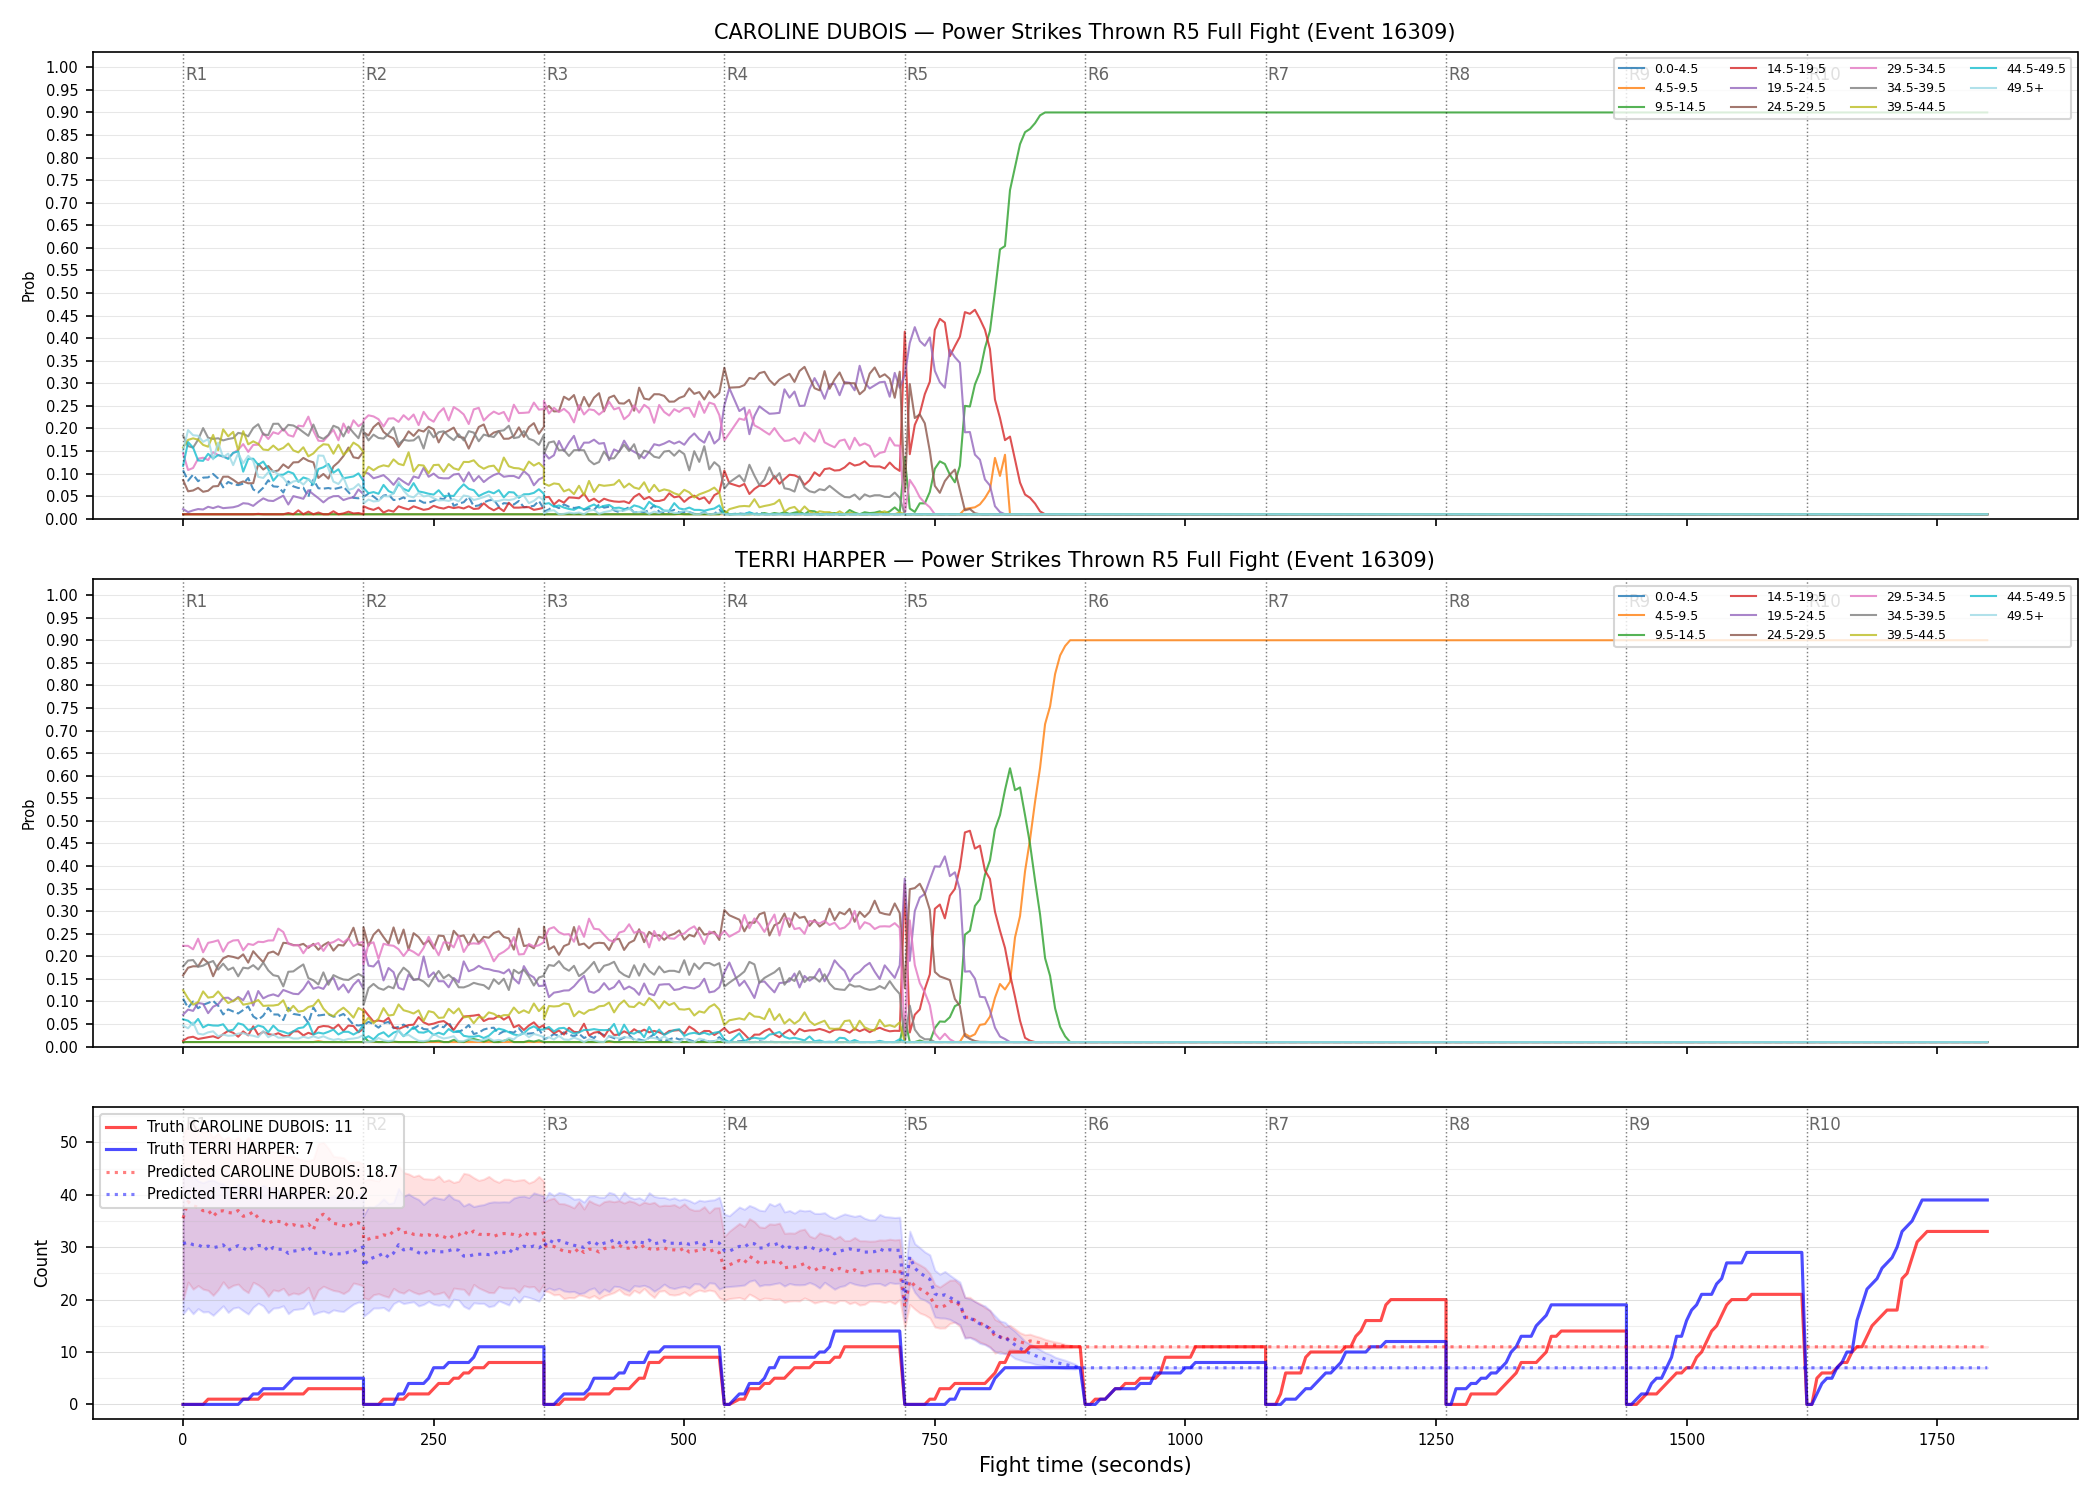Toggle Predicted TERRI HARPER: 20.2 legend entry
The image size is (2100, 1500).
pyautogui.click(x=236, y=1193)
